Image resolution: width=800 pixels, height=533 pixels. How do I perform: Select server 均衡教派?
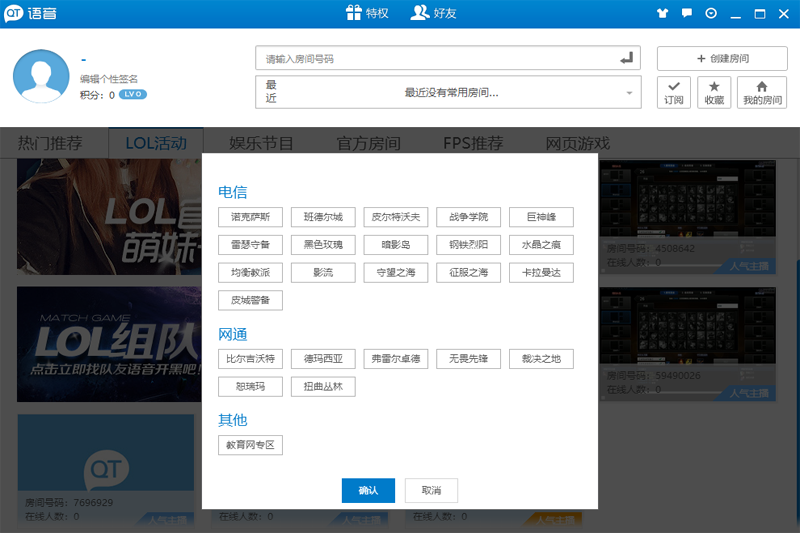click(250, 272)
